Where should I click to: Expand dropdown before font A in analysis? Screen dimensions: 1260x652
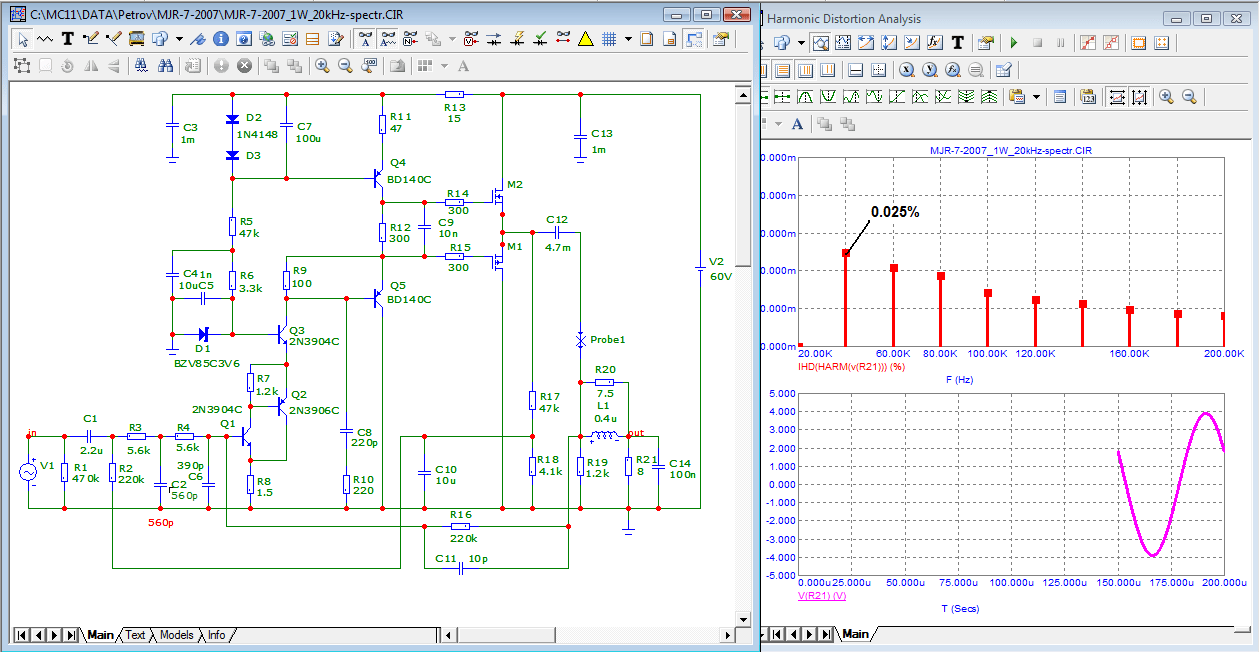[778, 124]
